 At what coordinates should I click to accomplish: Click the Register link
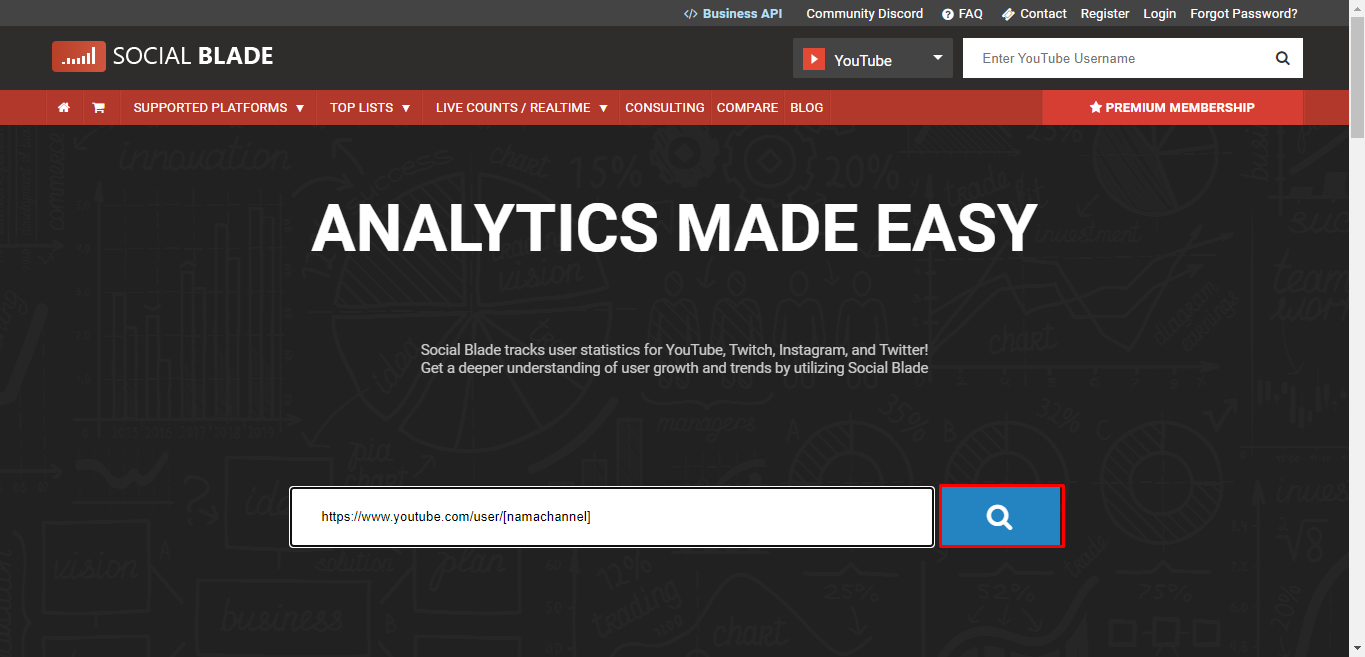point(1105,14)
